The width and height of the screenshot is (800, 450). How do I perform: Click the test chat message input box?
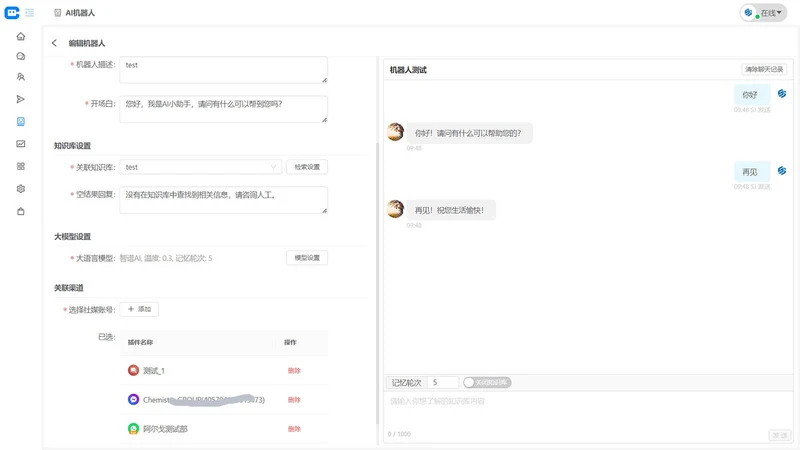pyautogui.click(x=588, y=410)
